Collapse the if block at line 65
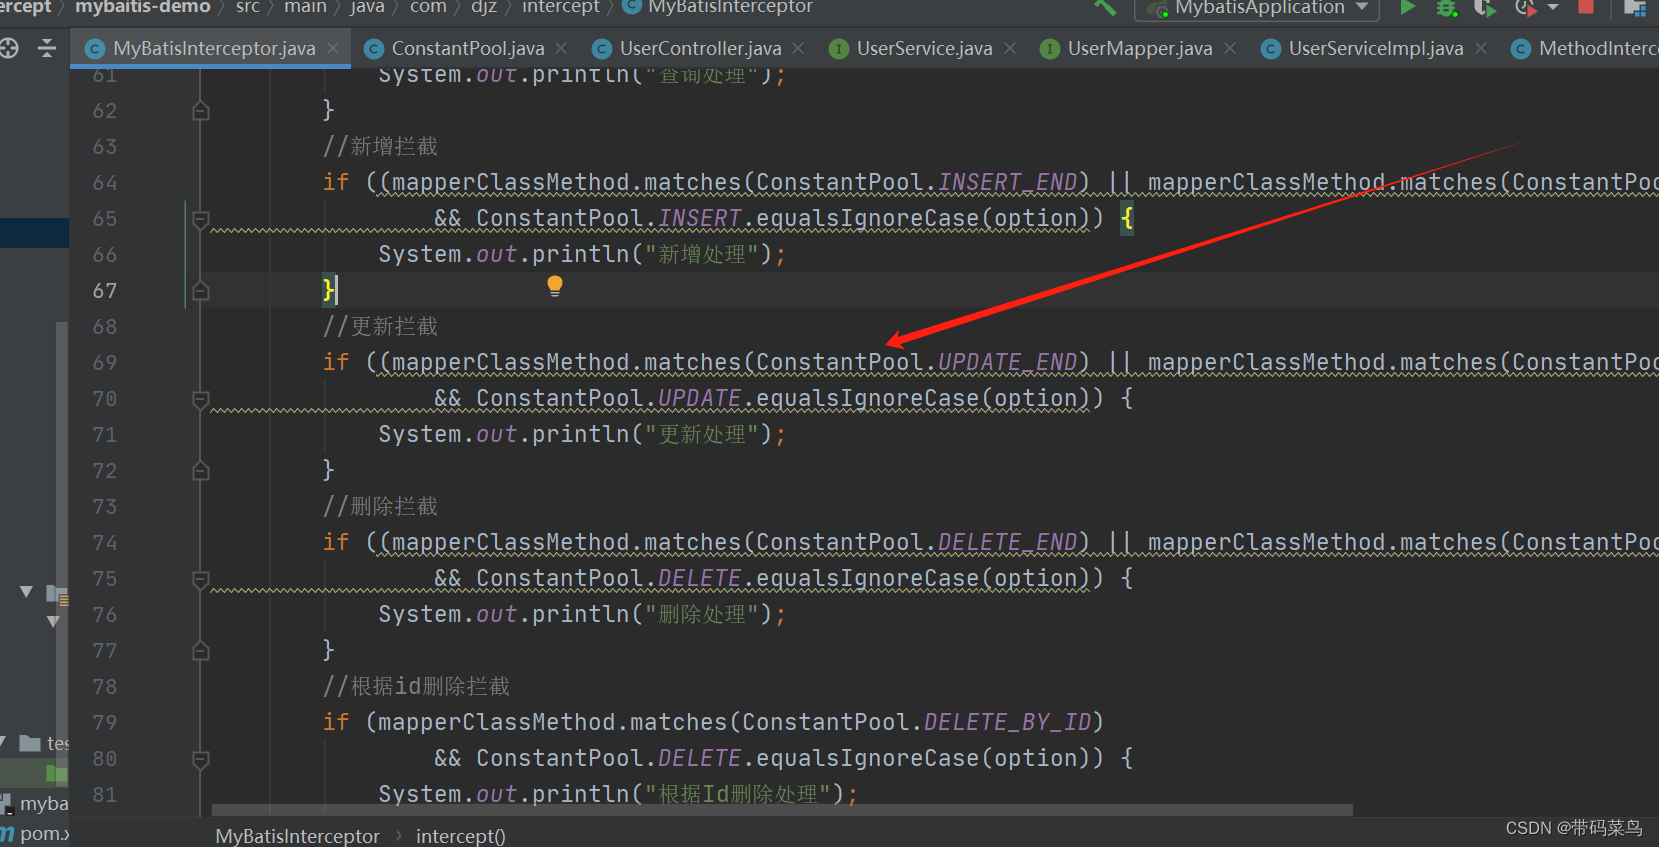This screenshot has width=1659, height=847. [200, 219]
